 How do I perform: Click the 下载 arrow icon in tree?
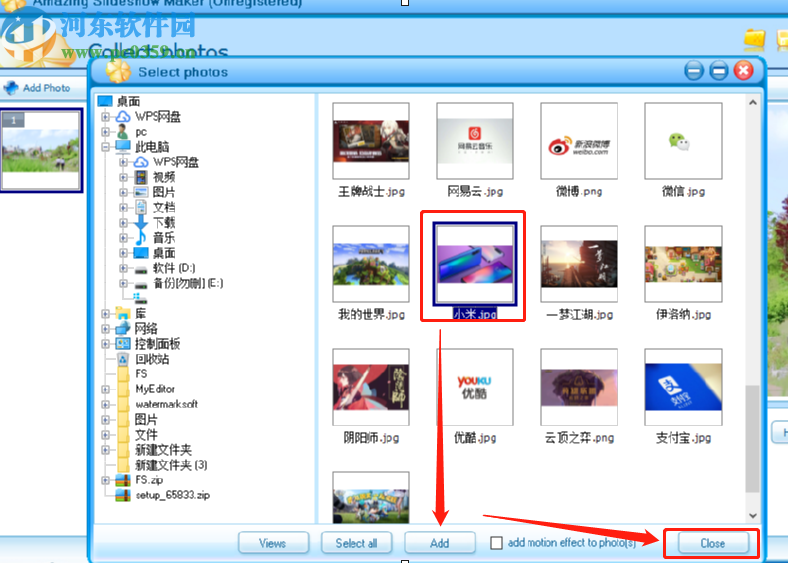141,222
